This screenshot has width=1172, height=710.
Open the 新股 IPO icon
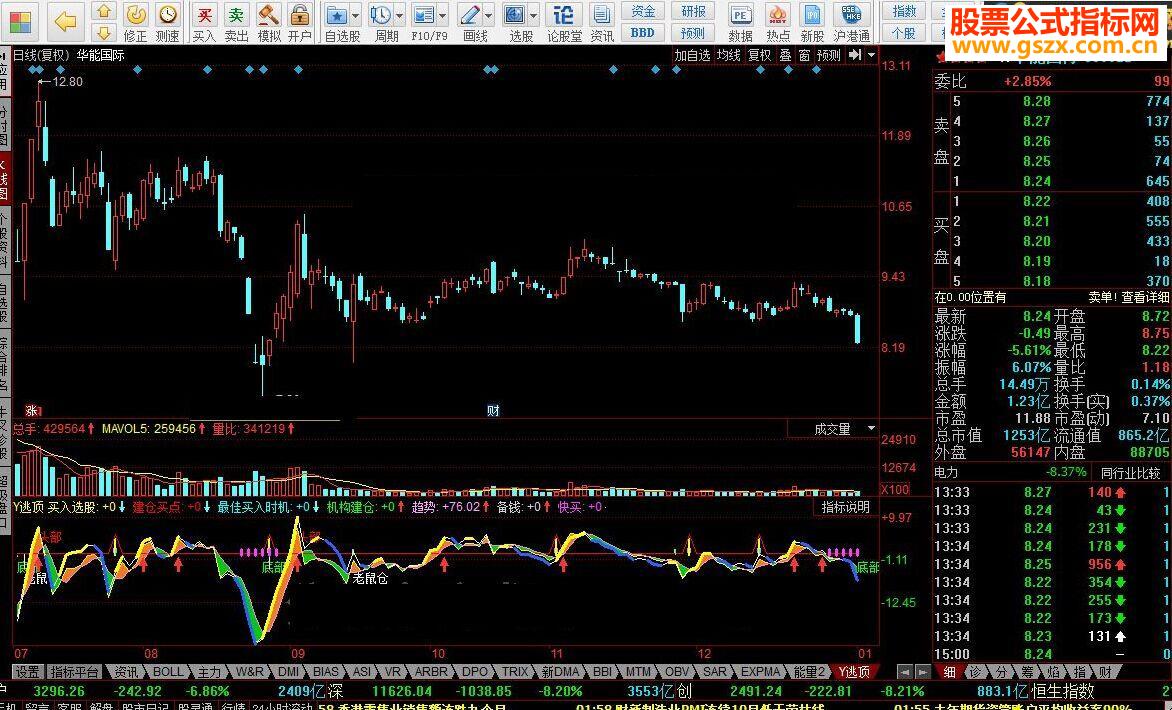tap(812, 22)
